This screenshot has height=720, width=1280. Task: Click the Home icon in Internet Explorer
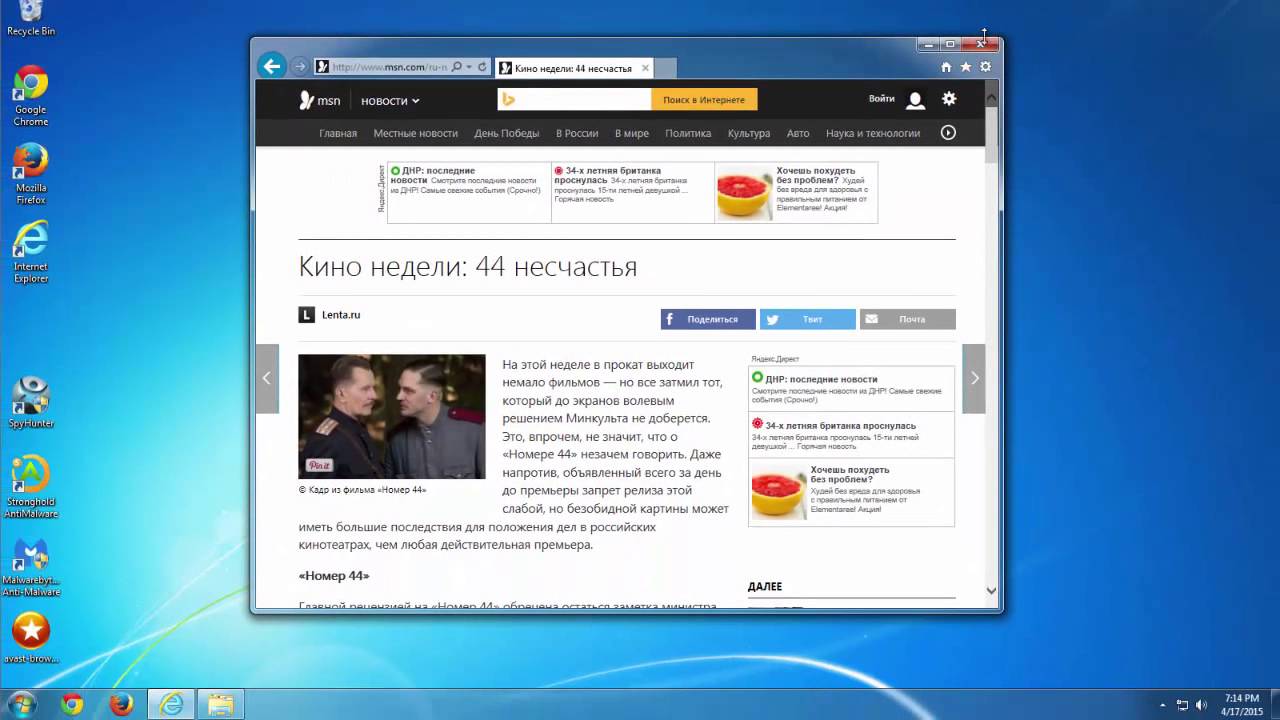pos(946,67)
